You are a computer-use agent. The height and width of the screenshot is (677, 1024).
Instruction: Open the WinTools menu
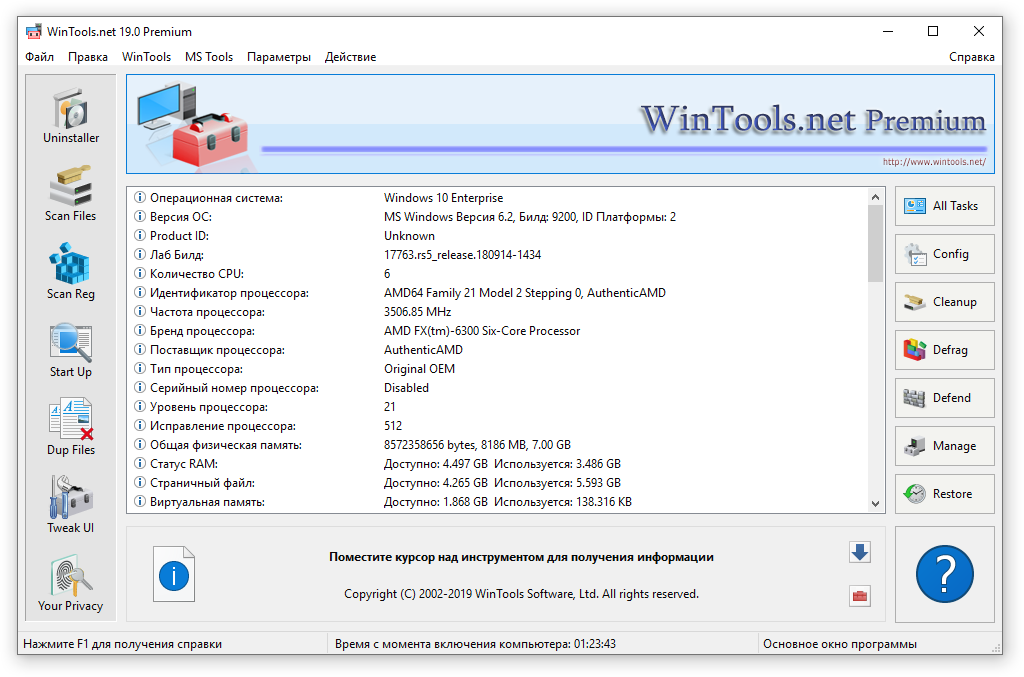click(146, 57)
